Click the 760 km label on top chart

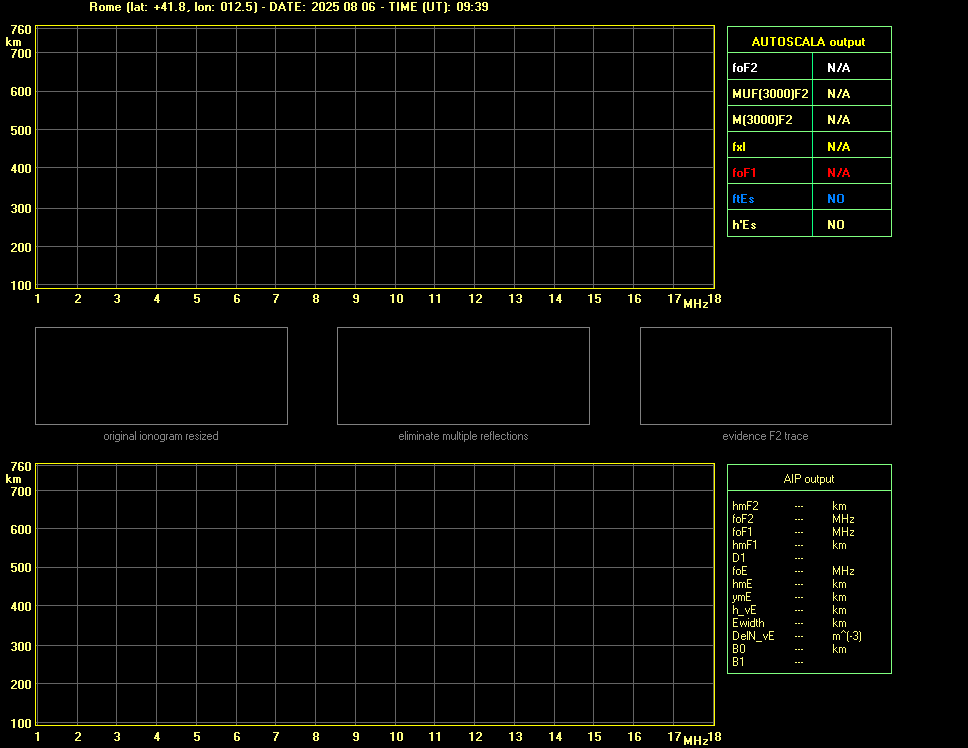point(21,30)
